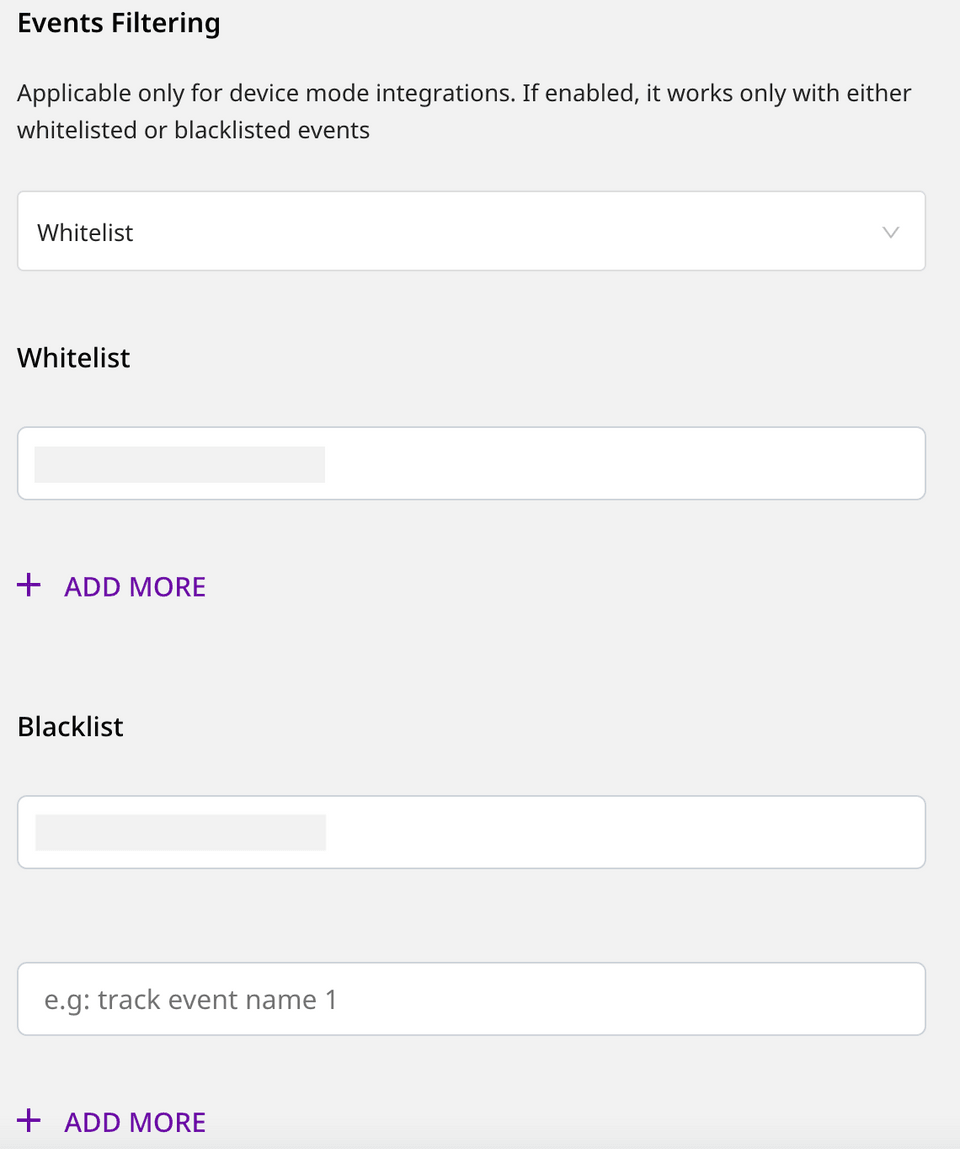The height and width of the screenshot is (1149, 960).
Task: Select the first Whitelist event input field
Action: (x=472, y=463)
